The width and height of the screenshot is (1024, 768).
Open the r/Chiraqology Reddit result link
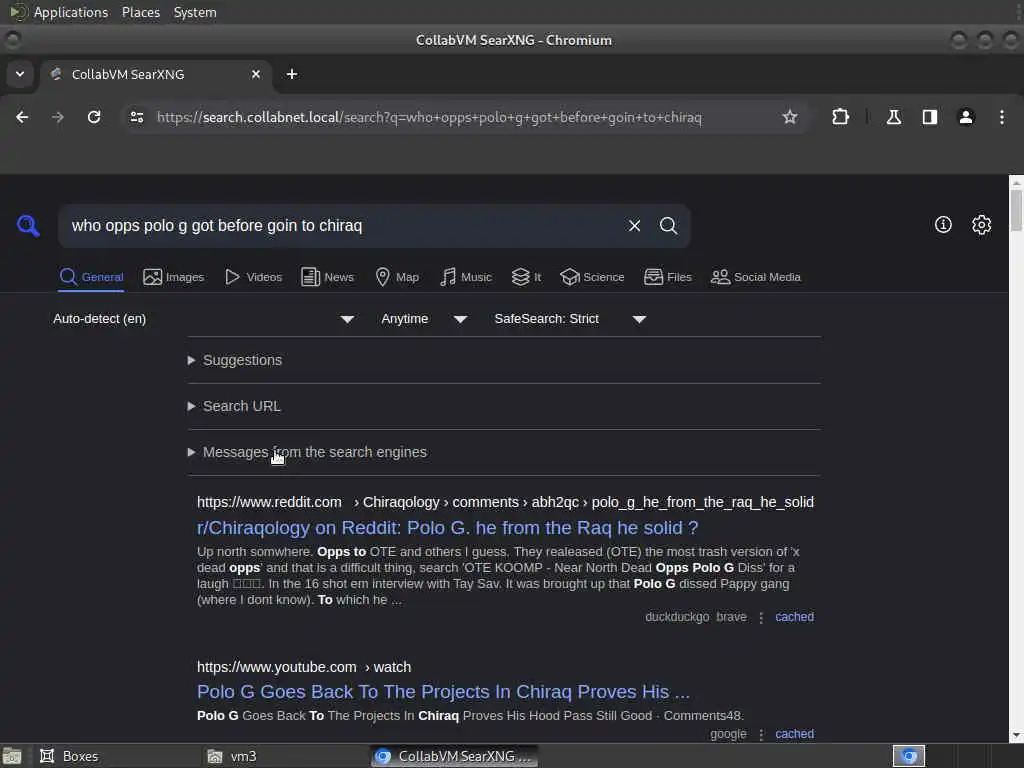tap(447, 528)
